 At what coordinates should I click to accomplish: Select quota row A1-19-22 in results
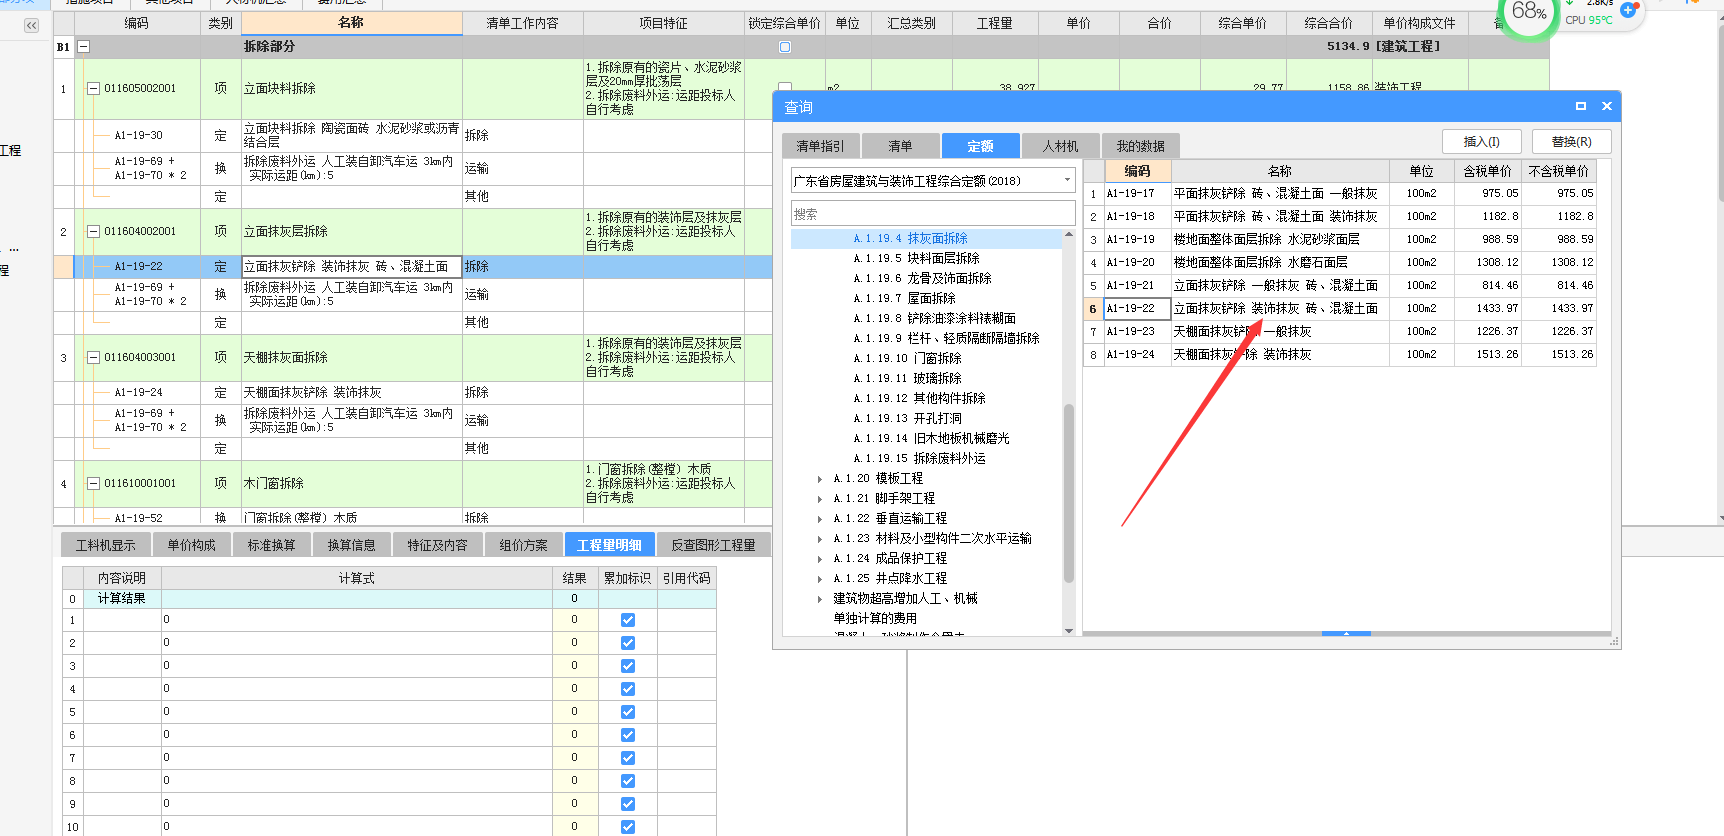tap(1340, 309)
